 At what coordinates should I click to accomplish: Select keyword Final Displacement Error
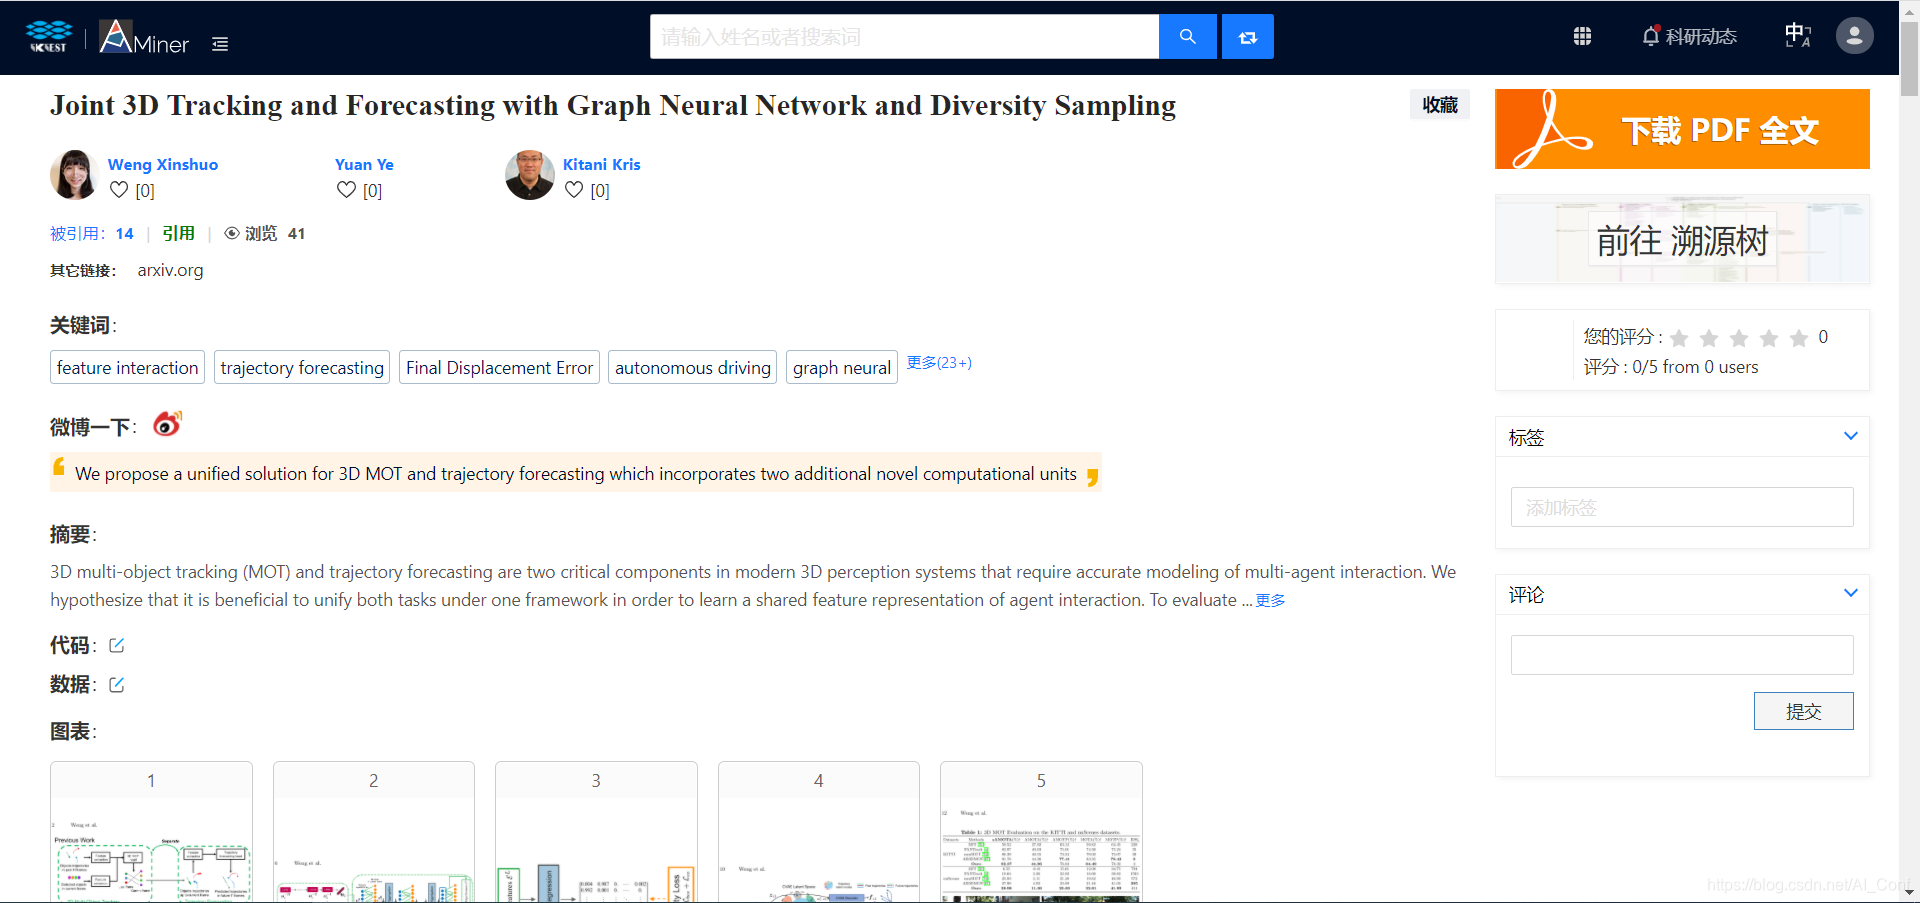(x=499, y=367)
